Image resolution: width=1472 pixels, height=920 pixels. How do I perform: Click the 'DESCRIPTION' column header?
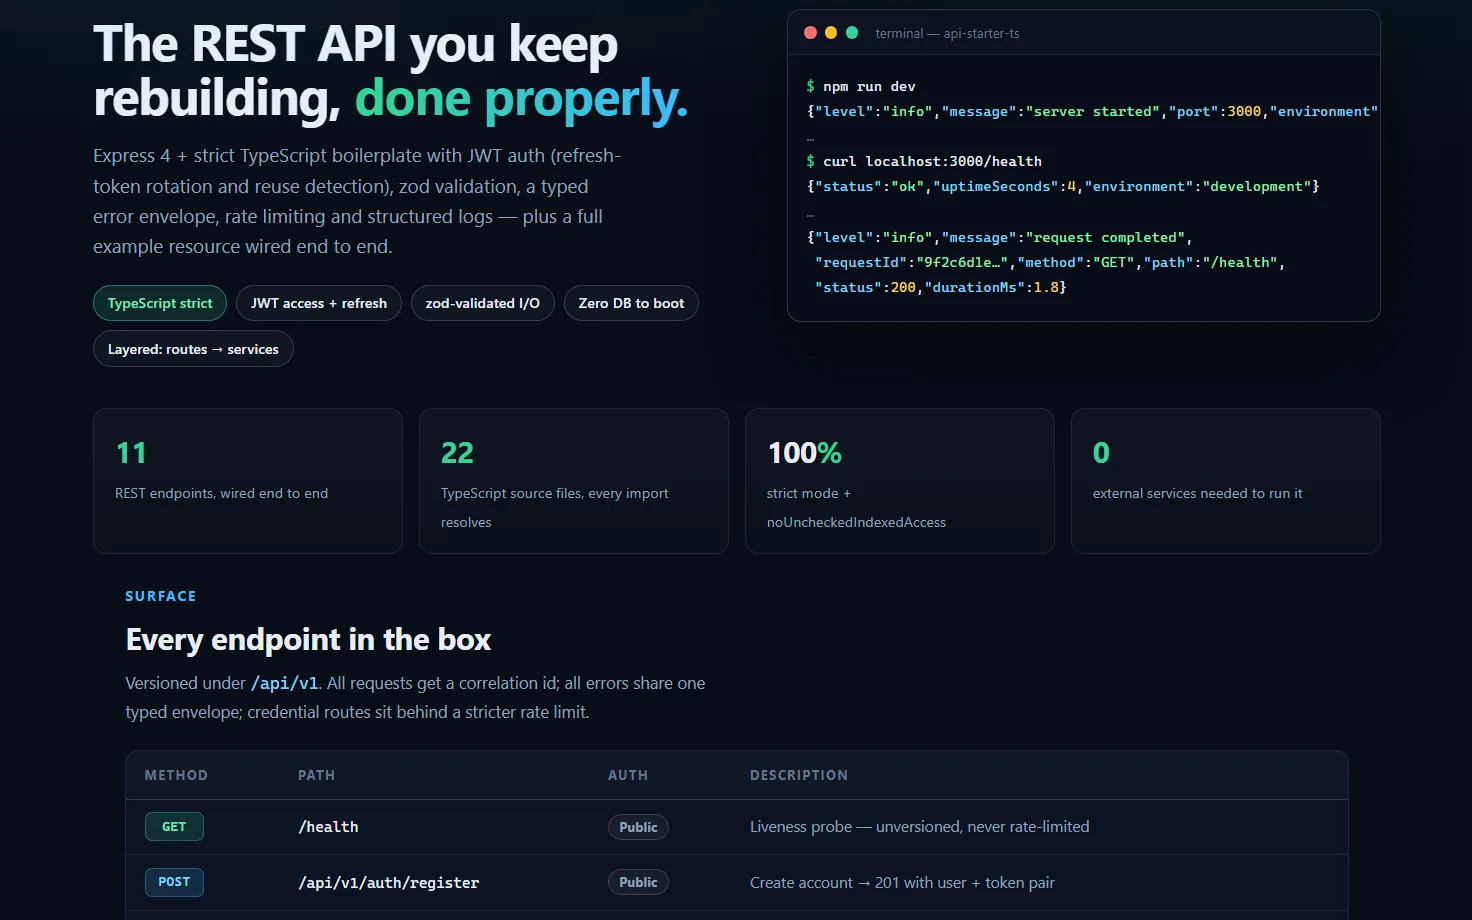coord(799,775)
